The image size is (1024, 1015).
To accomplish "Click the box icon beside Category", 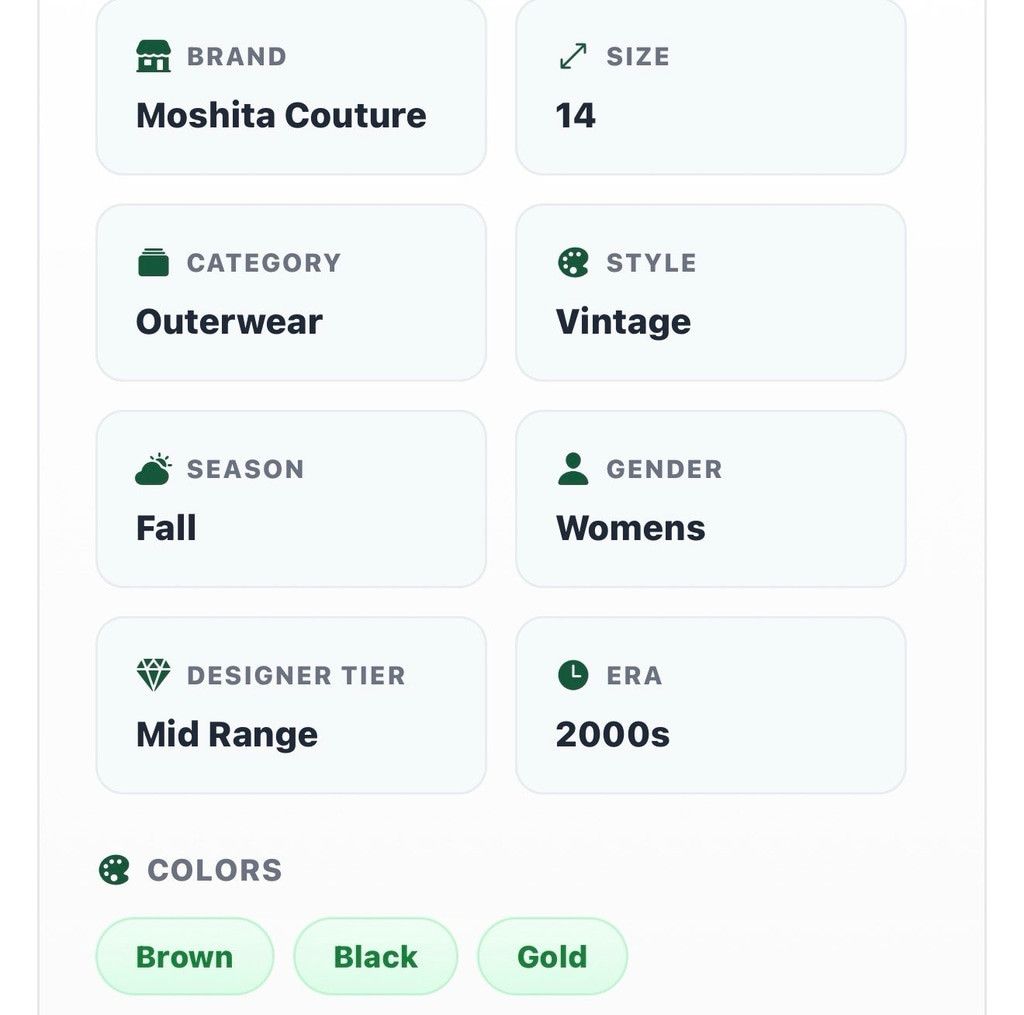I will tap(153, 263).
